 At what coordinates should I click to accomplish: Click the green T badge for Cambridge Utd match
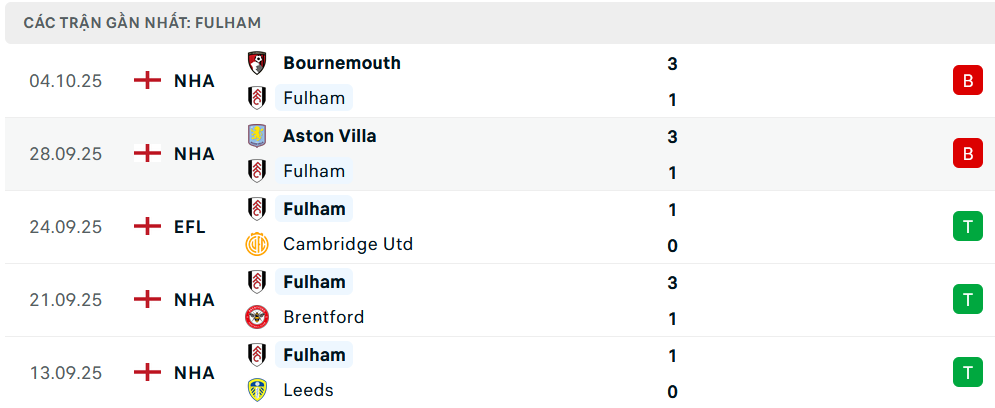(x=967, y=227)
